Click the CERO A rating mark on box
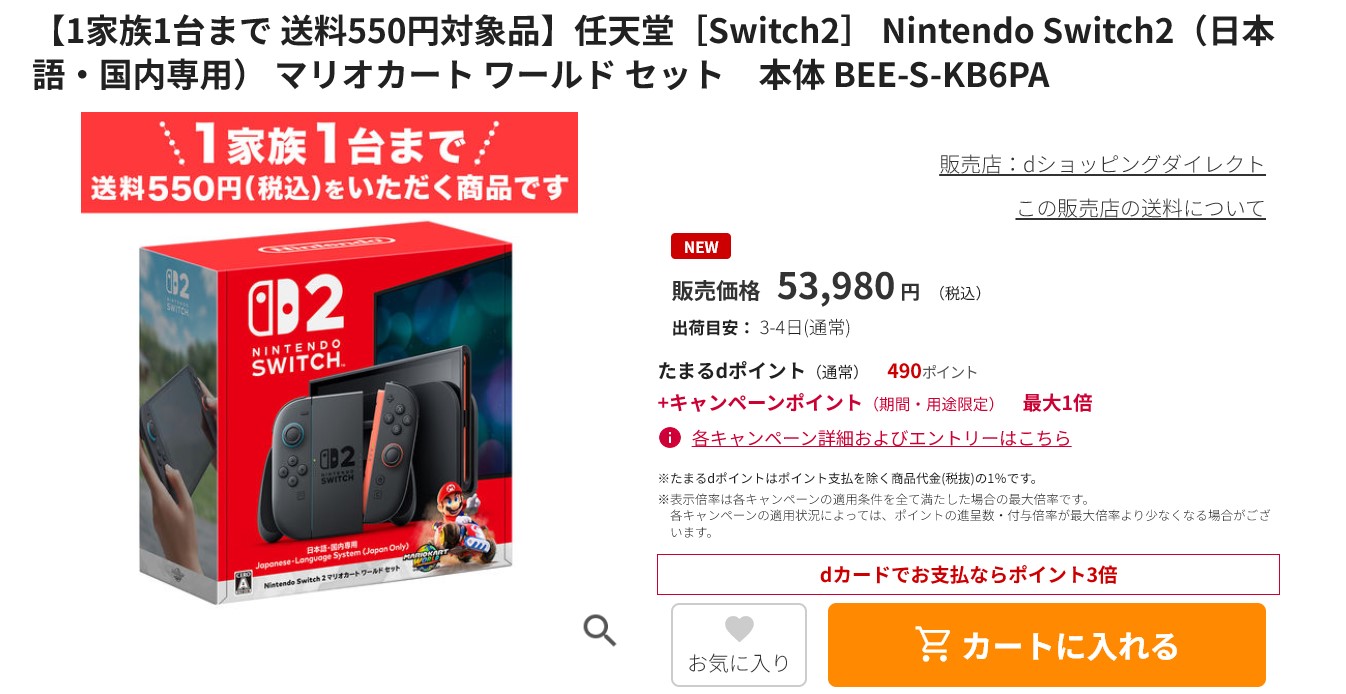This screenshot has width=1346, height=694. tap(240, 584)
